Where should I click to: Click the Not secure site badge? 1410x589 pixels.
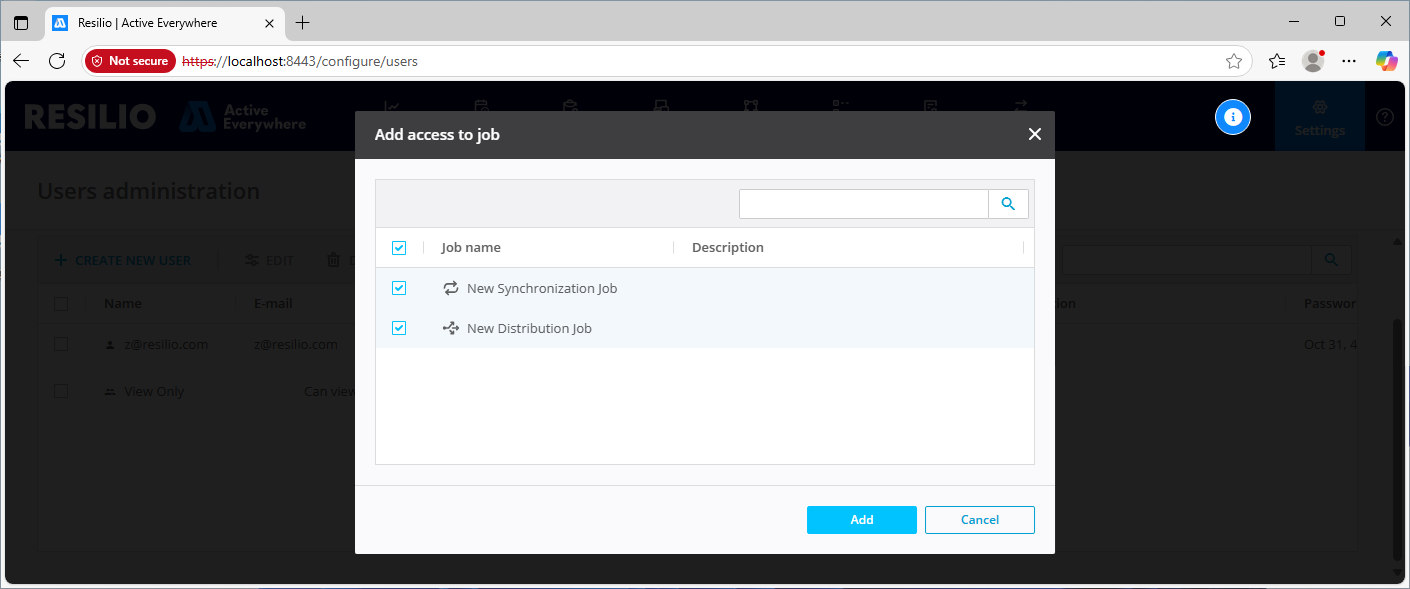click(x=130, y=61)
